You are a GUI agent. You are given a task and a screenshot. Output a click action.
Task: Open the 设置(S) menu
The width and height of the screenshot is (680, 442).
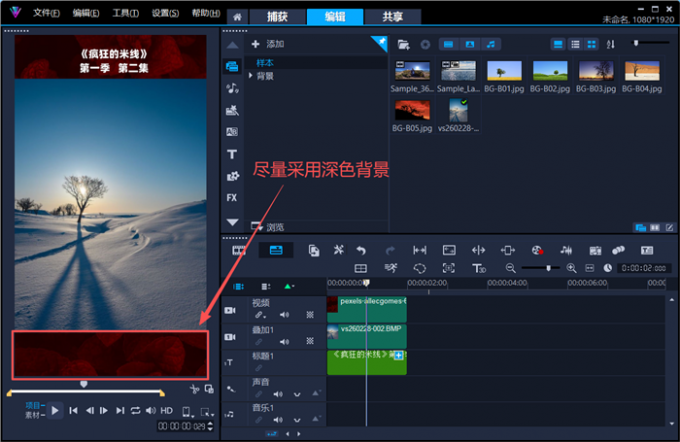pyautogui.click(x=165, y=13)
